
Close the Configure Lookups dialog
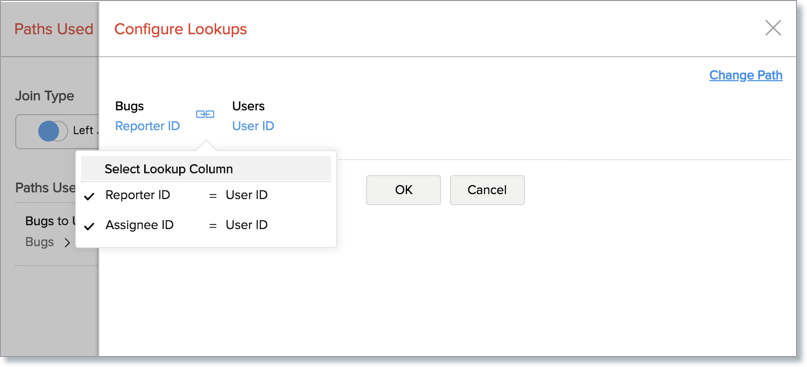pyautogui.click(x=773, y=28)
